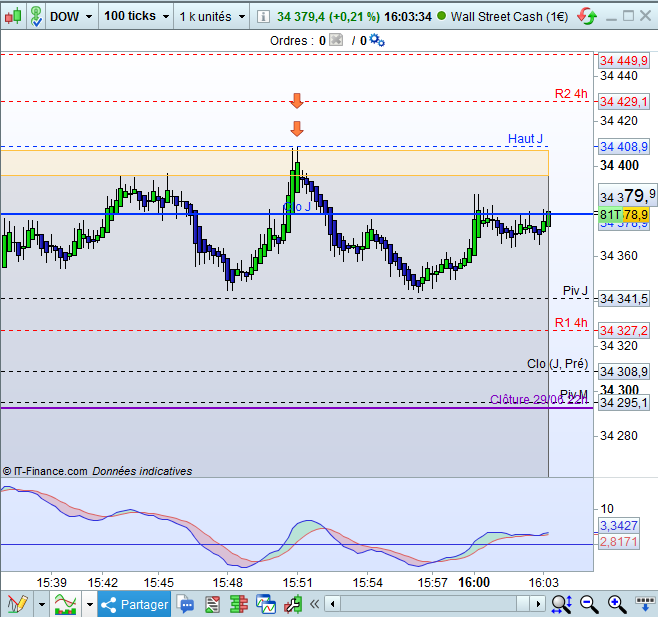Click the drawing pencil tool icon
The image size is (658, 617).
[17, 604]
